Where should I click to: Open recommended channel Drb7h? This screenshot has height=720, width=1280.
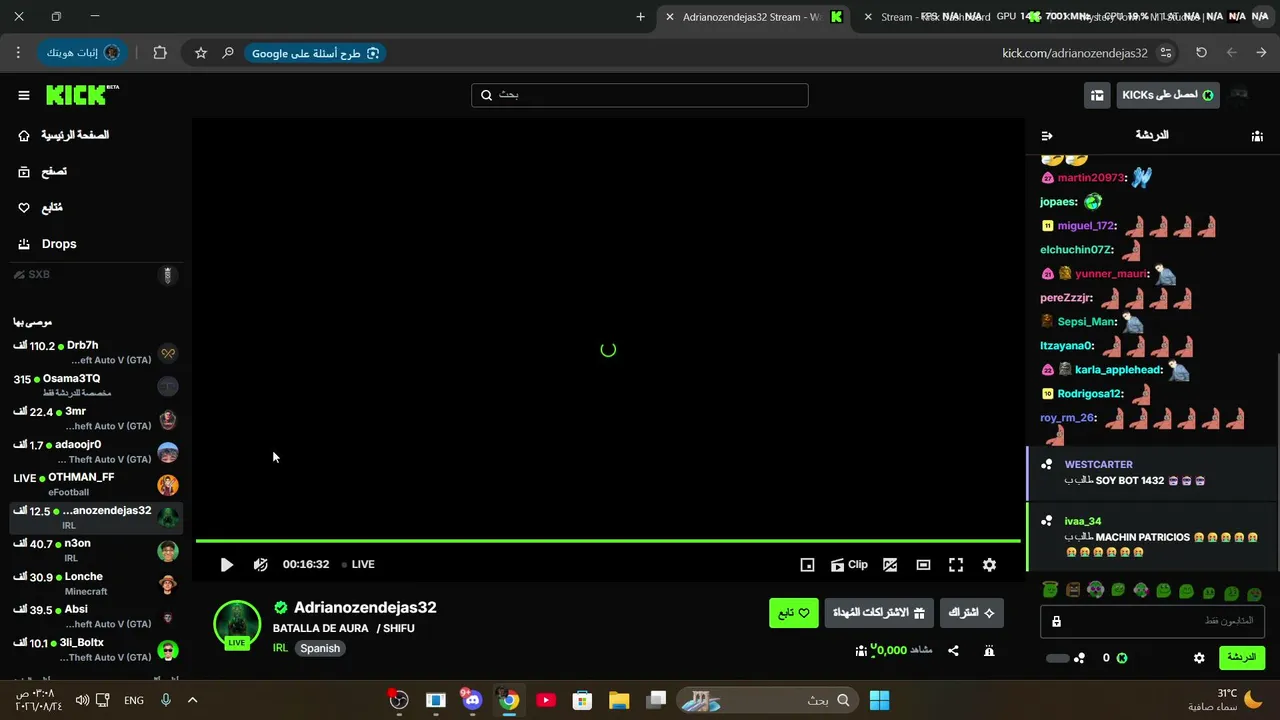[96, 353]
